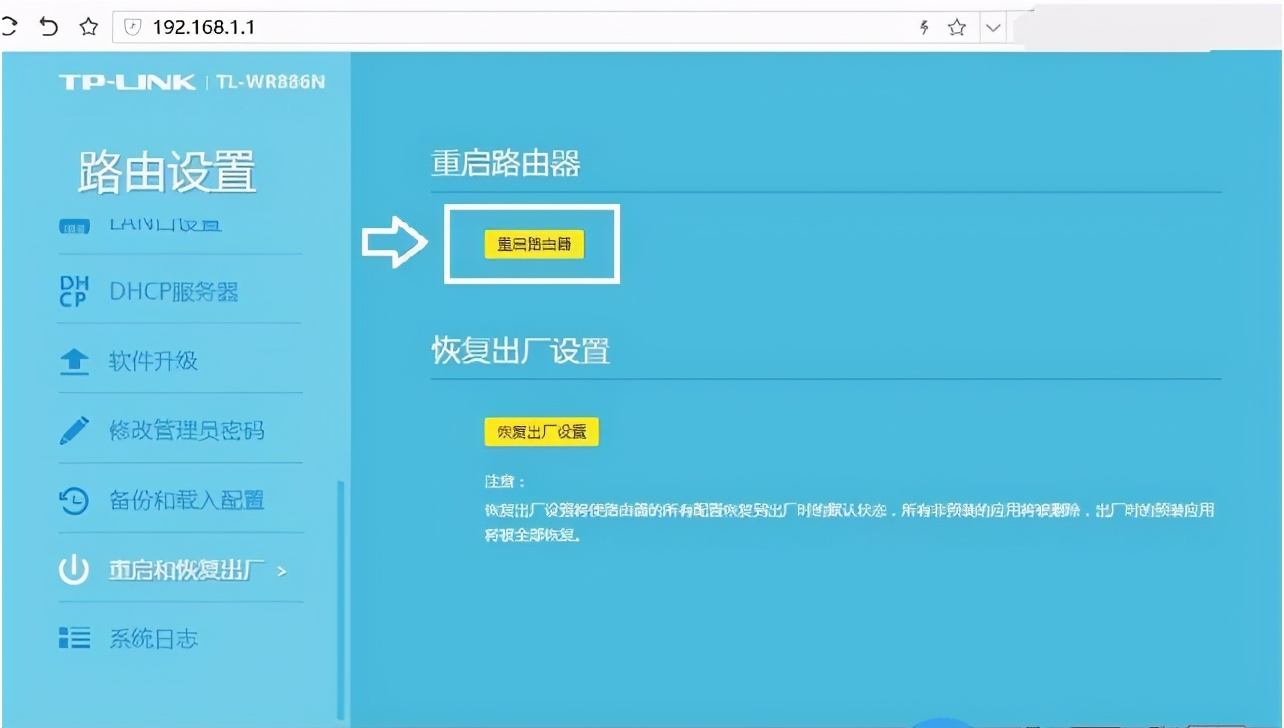Screen dimensions: 1284x728
Task: Open the address bar dropdown chevron
Action: click(992, 28)
